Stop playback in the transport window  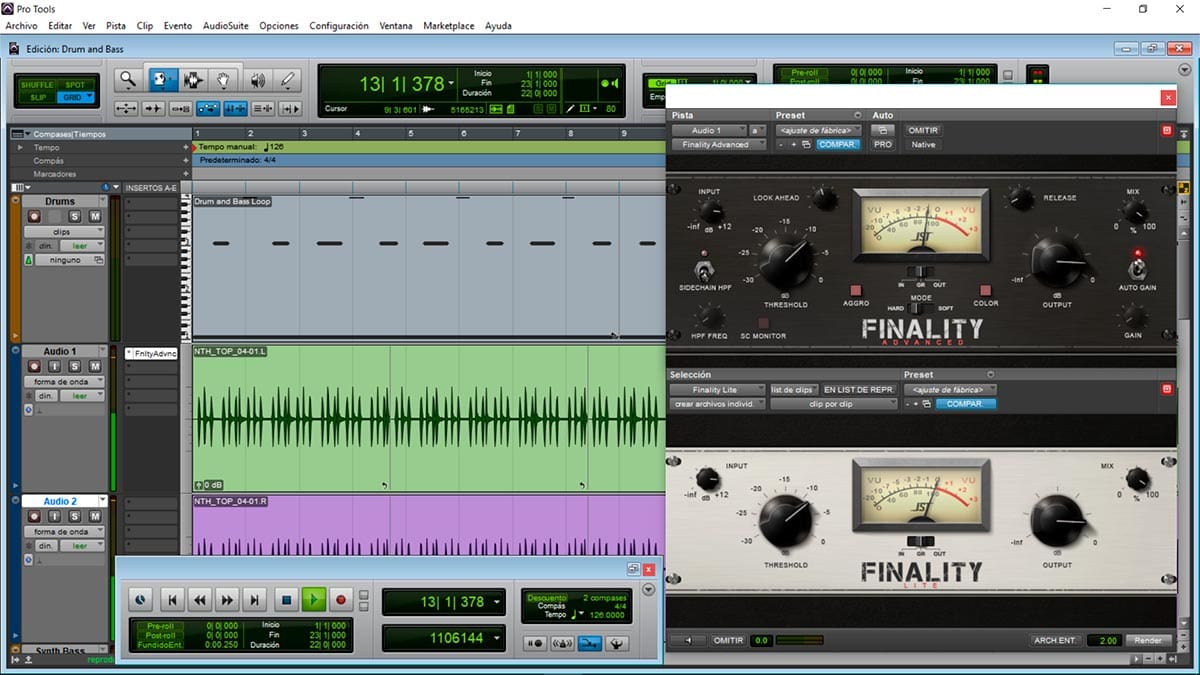[x=286, y=600]
